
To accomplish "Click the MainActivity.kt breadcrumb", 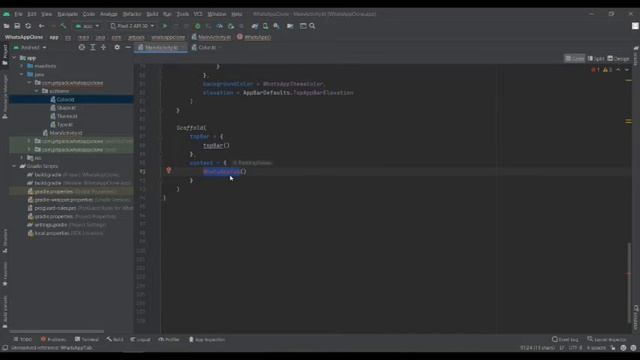I will (x=211, y=37).
